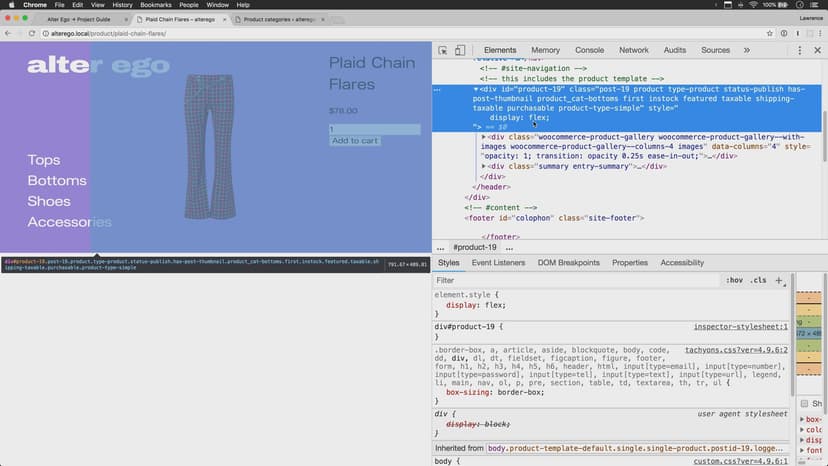Reload the page with the refresh icon
828x466 pixels.
pos(30,34)
